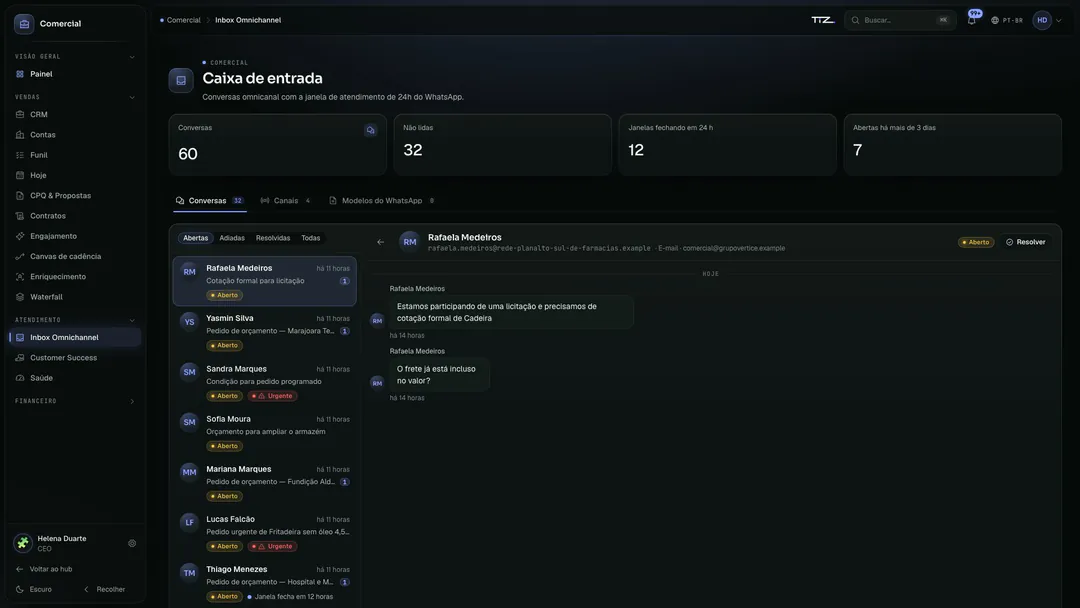Open Sandra Marques conversation
This screenshot has width=1080, height=608.
[264, 382]
